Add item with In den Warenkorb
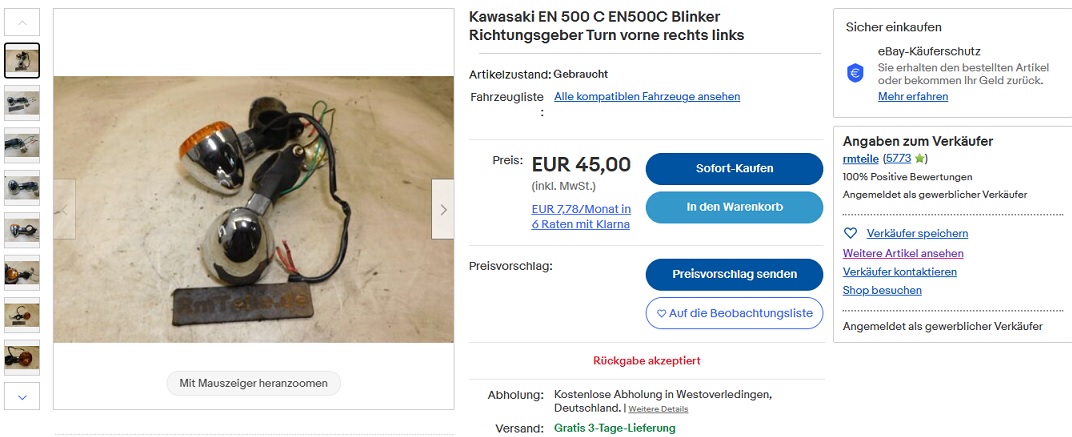Image resolution: width=1072 pixels, height=437 pixels. (734, 207)
